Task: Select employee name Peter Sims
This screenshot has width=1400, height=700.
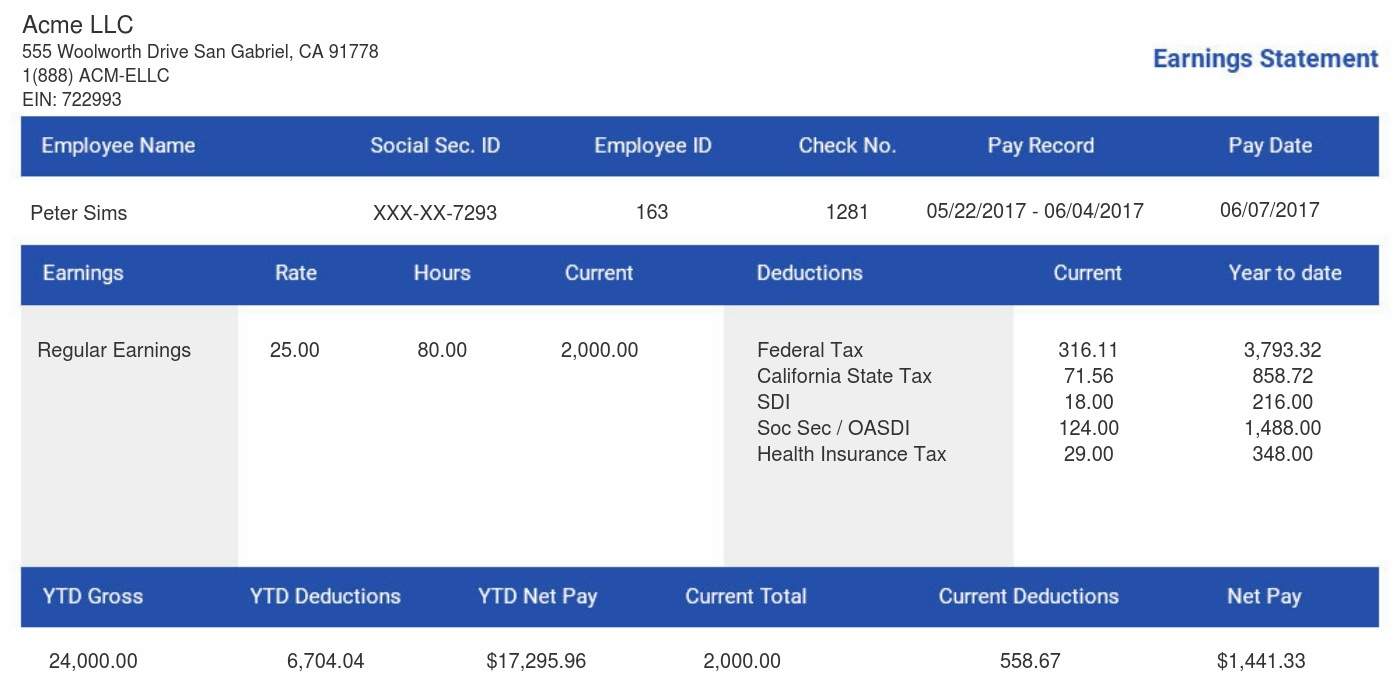Action: coord(78,213)
